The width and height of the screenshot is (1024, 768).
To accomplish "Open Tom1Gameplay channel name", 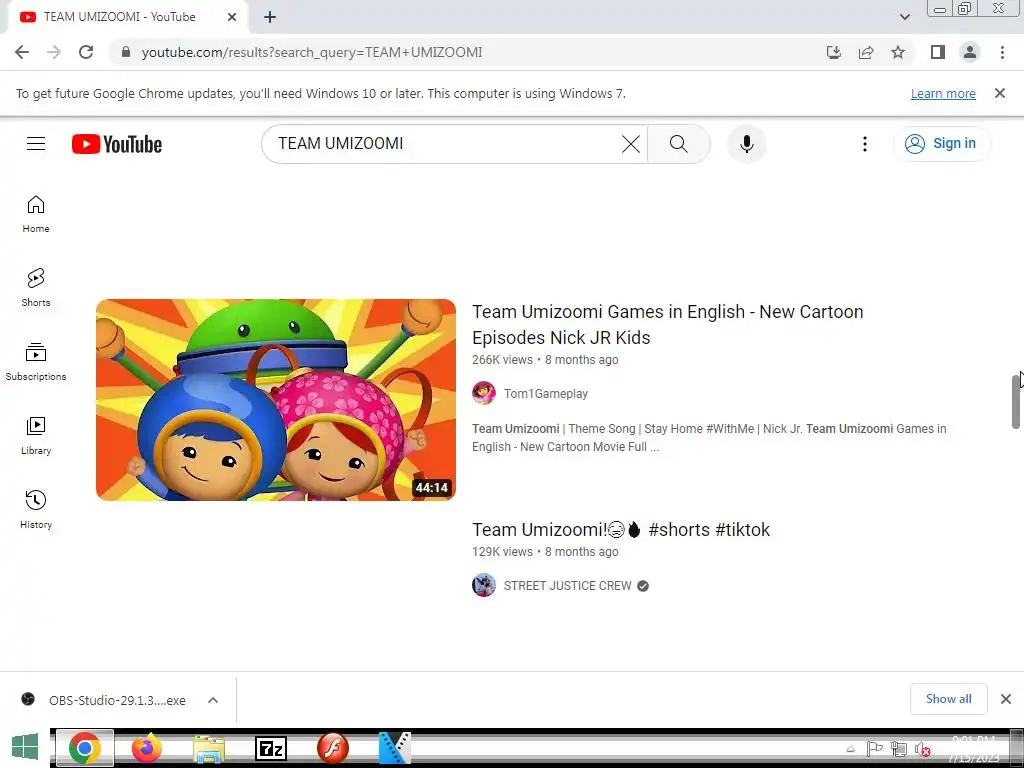I will (x=546, y=394).
